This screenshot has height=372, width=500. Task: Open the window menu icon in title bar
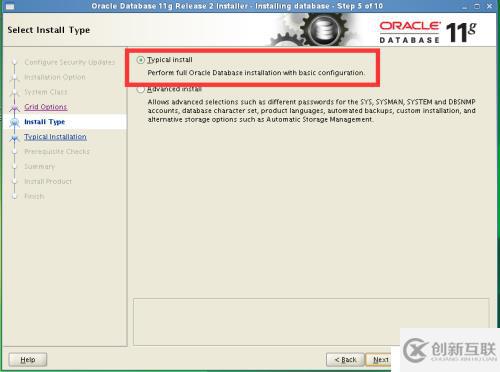coord(10,6)
